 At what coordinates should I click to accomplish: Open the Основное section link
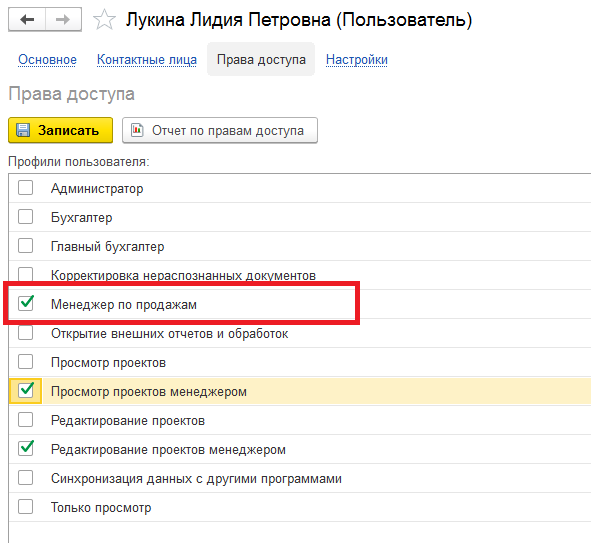coord(47,60)
